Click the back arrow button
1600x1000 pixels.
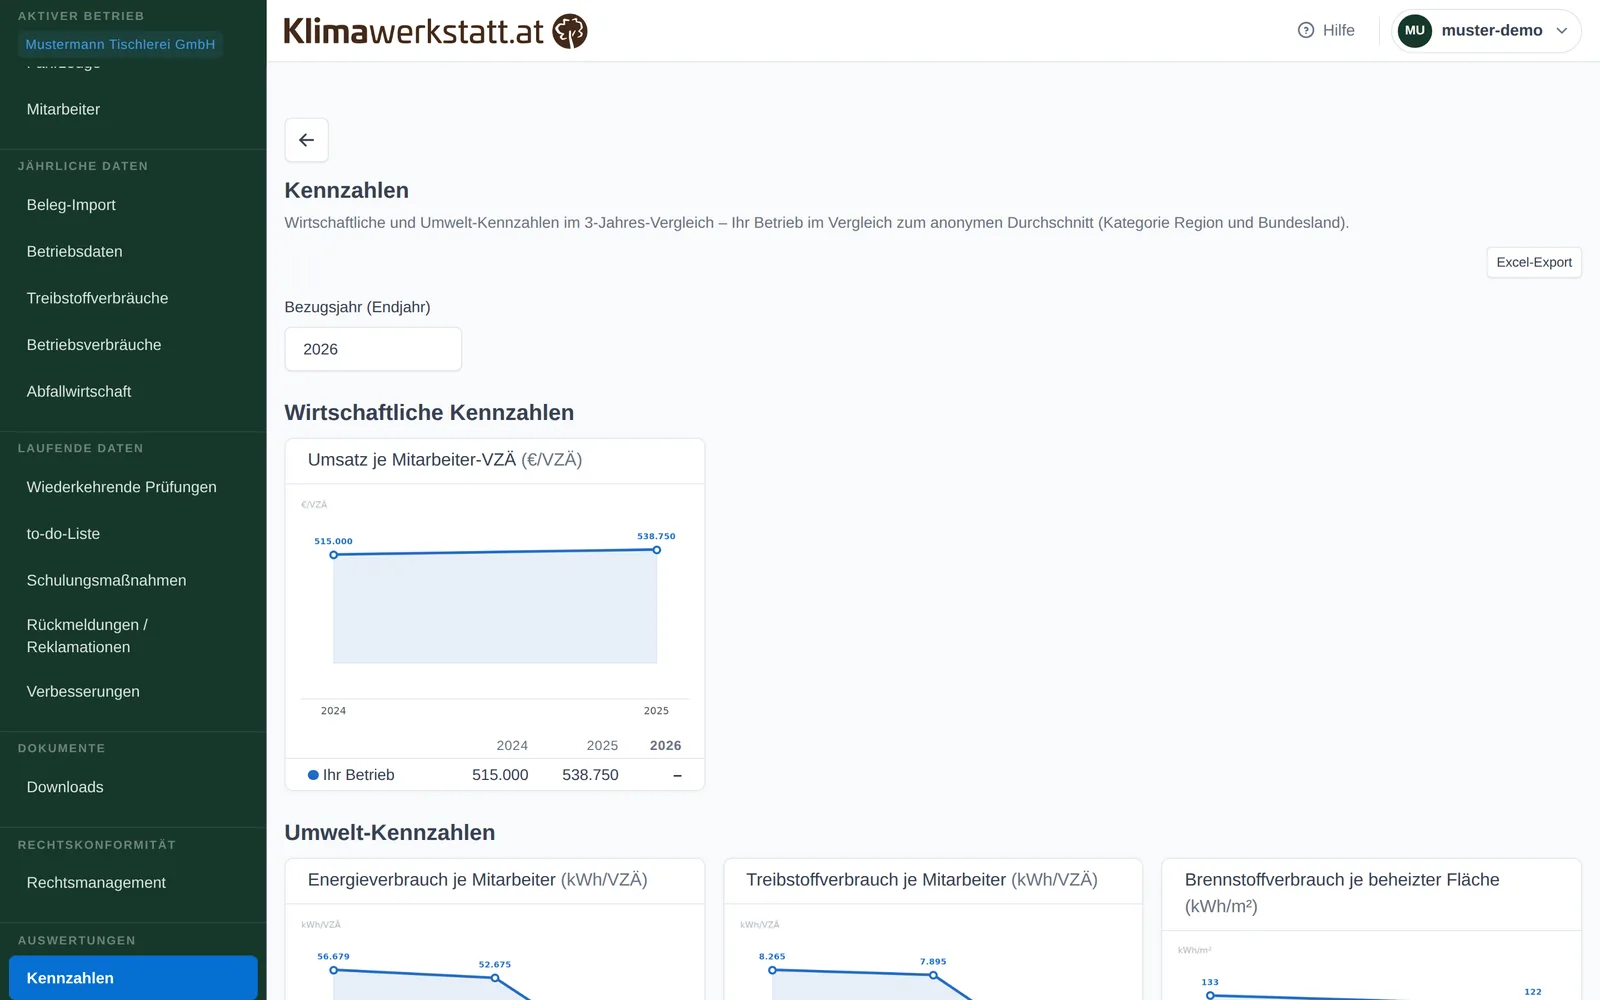[306, 140]
